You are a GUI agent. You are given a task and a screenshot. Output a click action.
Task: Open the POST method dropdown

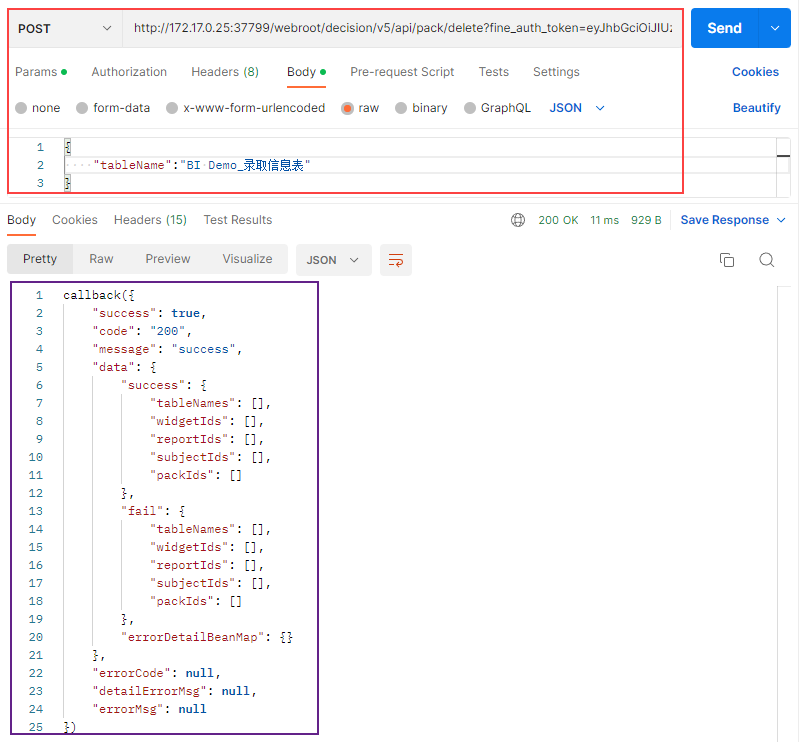[x=64, y=29]
